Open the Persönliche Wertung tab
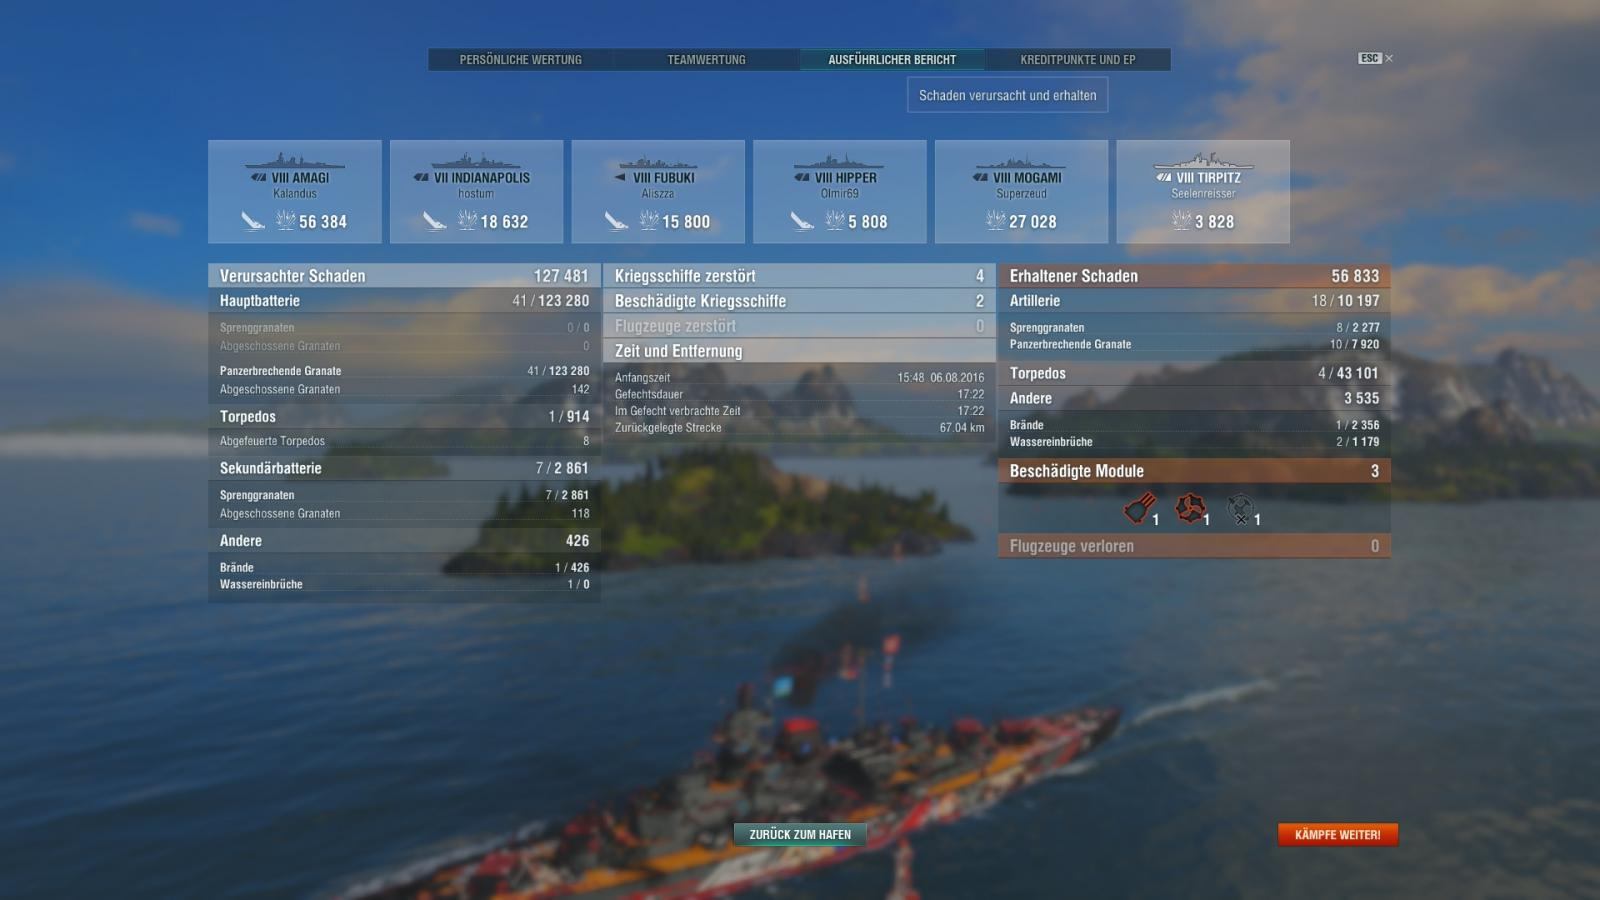The image size is (1600, 900). (x=520, y=60)
